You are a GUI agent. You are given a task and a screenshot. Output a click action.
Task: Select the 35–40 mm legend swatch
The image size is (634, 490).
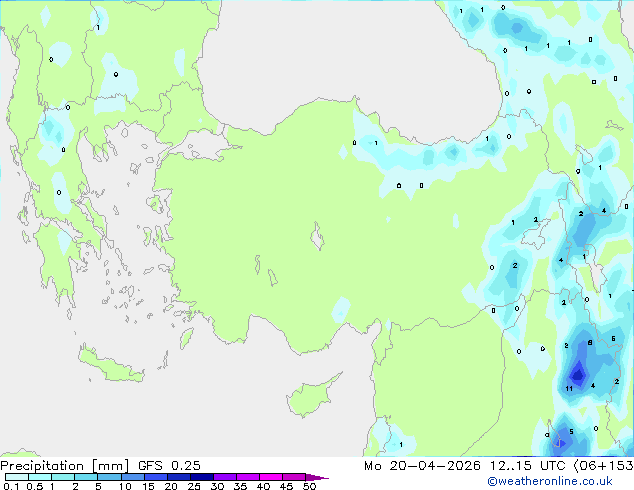[x=248, y=477]
